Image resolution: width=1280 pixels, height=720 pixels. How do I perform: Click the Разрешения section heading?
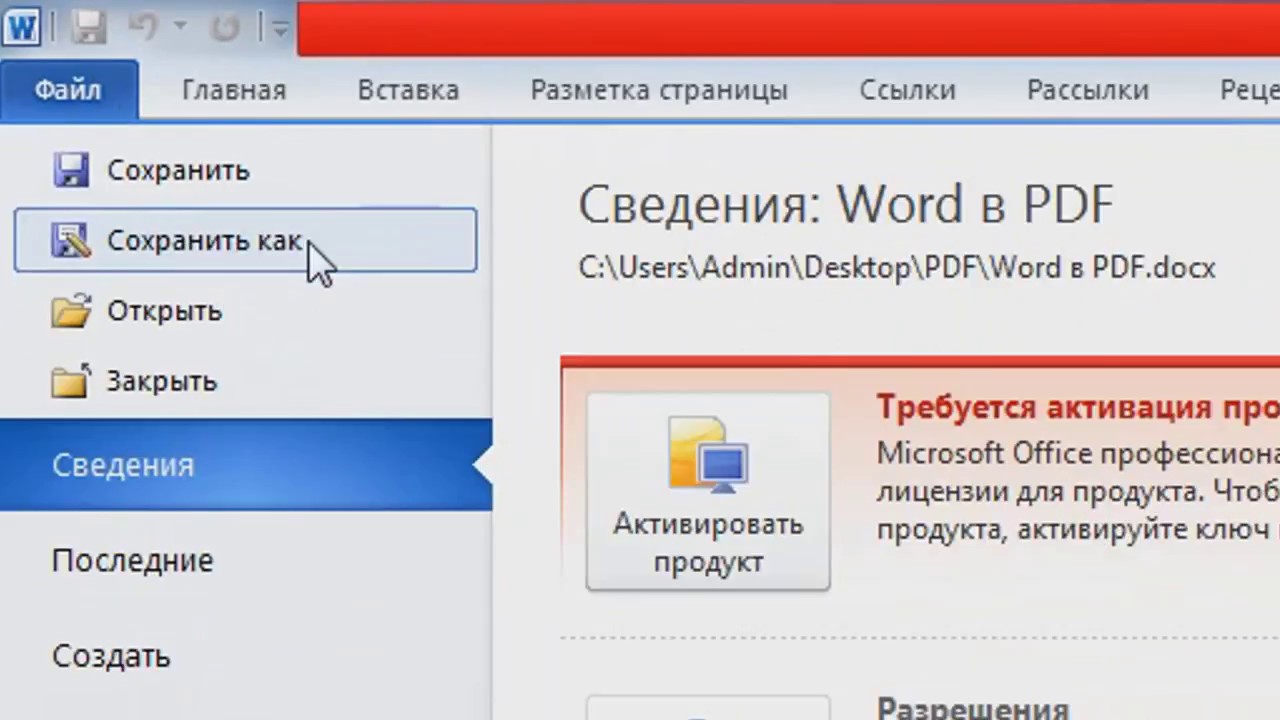click(973, 707)
